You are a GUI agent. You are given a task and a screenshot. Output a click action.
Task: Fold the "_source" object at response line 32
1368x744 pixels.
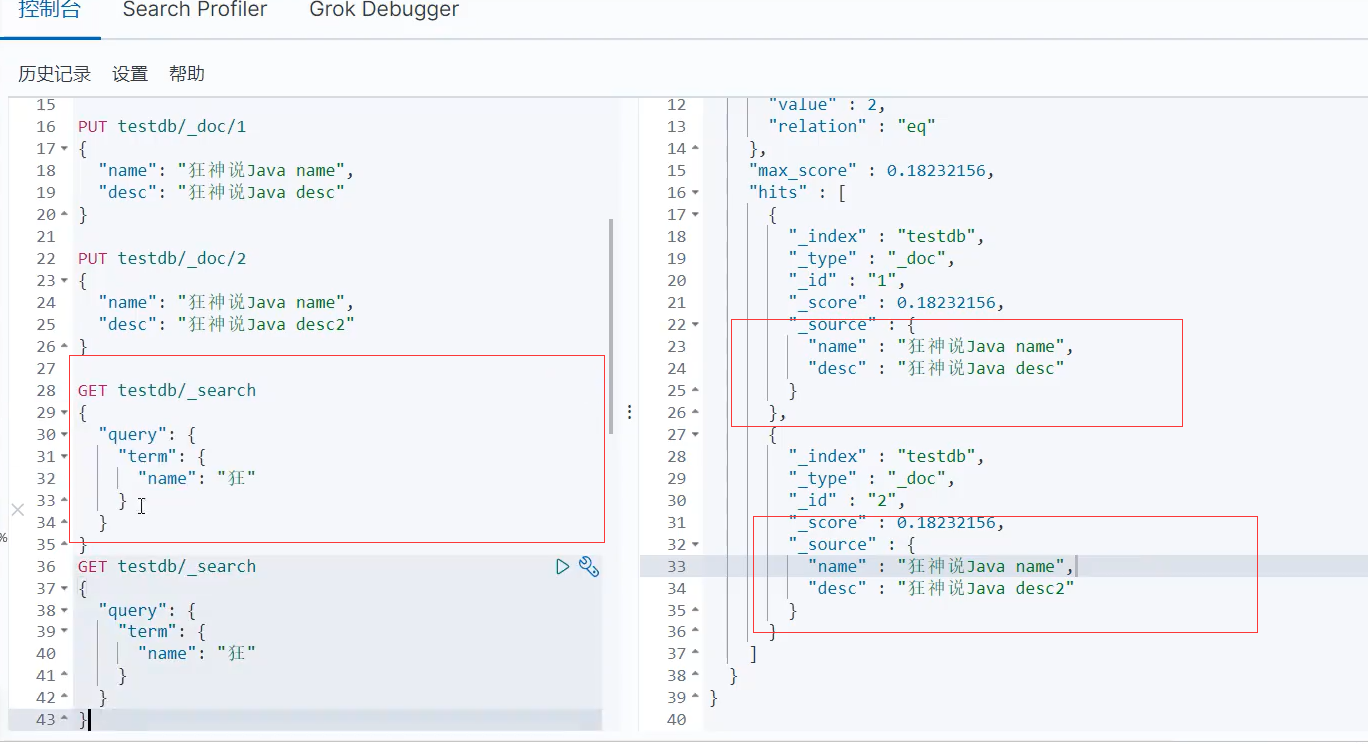click(x=696, y=545)
